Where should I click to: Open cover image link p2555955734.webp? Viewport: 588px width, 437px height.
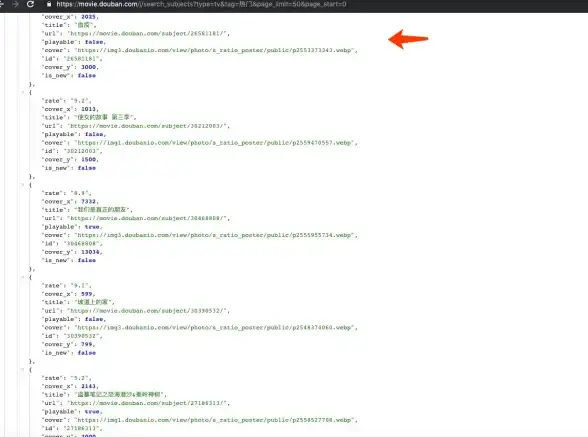pyautogui.click(x=214, y=235)
